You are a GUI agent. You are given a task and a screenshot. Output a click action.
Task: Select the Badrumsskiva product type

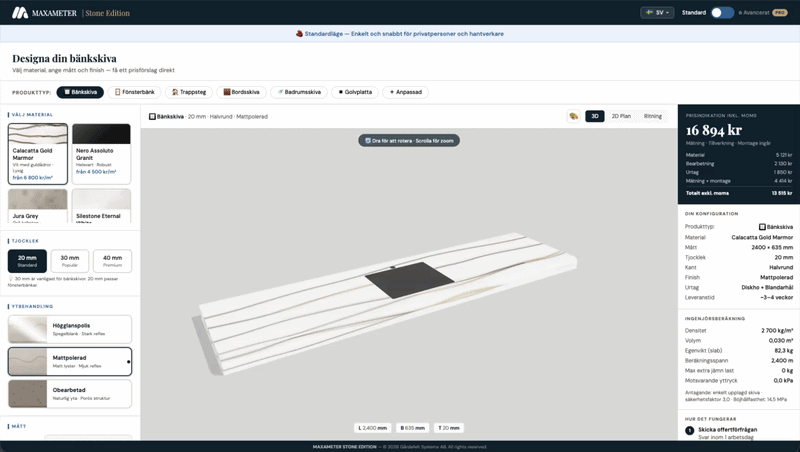[x=299, y=92]
